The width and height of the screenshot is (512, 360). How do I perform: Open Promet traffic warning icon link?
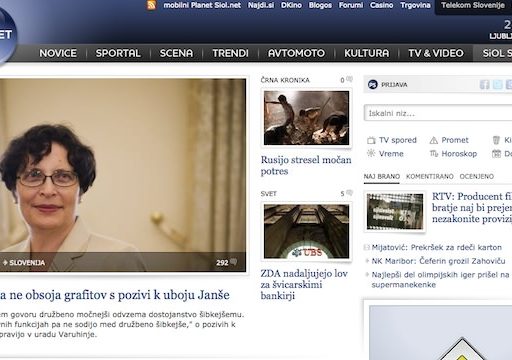(434, 140)
